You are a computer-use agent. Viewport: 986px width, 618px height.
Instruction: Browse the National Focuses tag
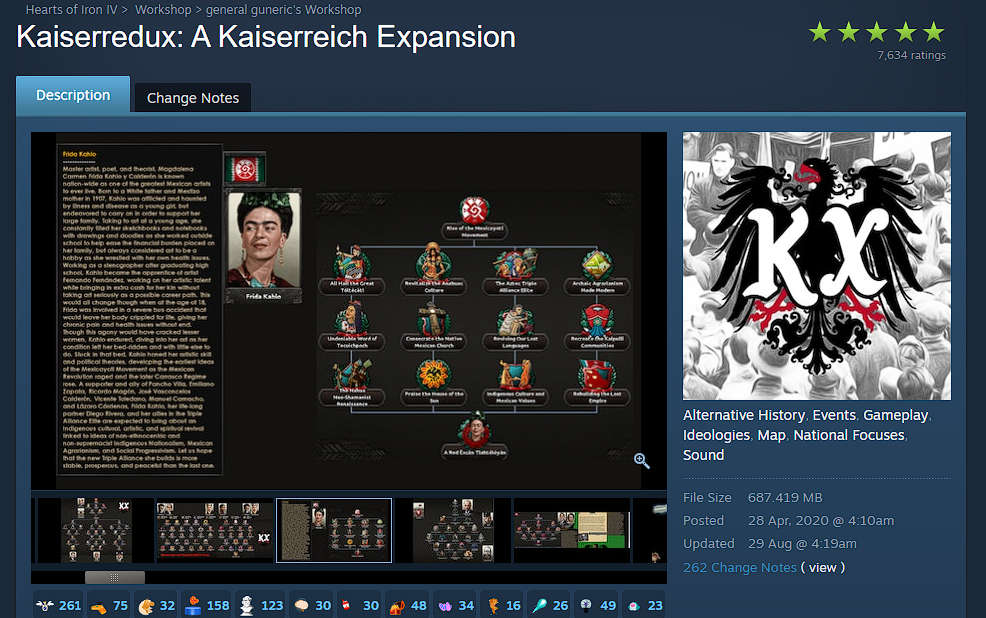click(849, 435)
